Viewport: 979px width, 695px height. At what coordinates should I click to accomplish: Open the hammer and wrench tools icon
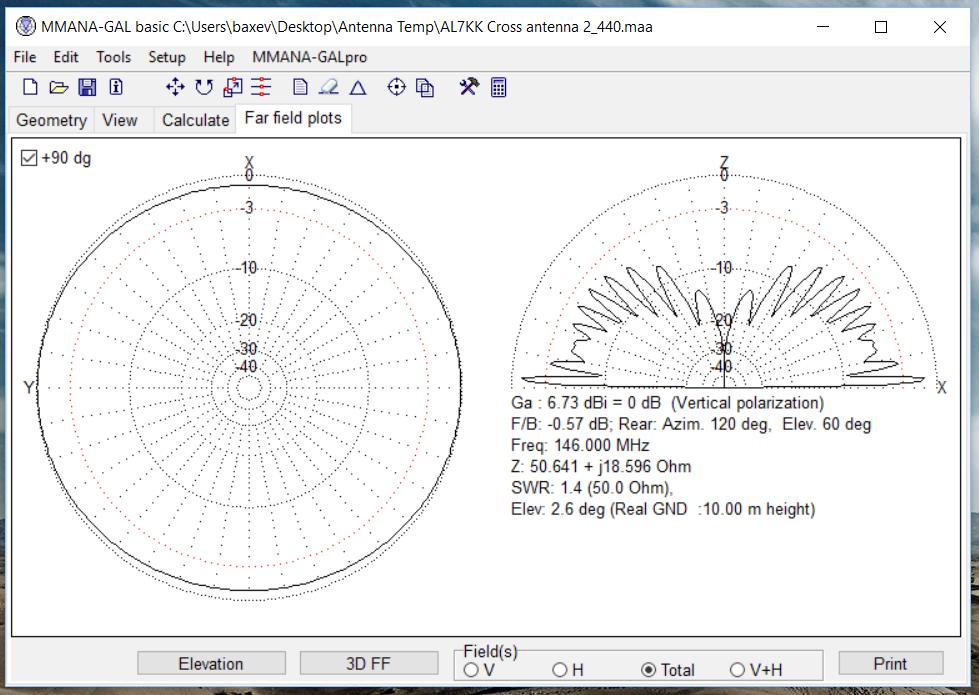[x=469, y=87]
